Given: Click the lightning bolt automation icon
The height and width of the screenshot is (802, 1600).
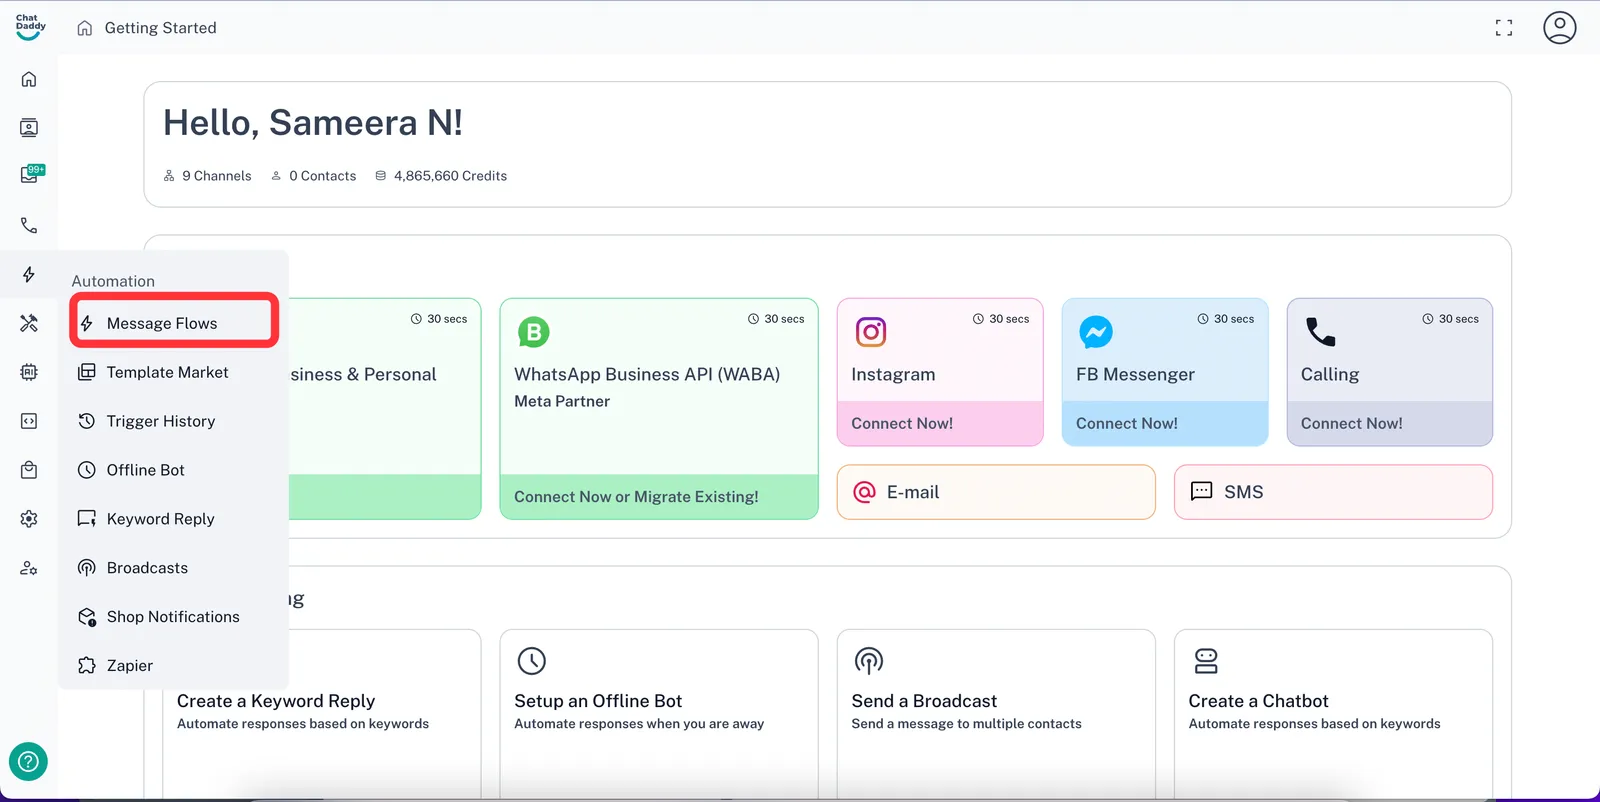Looking at the screenshot, I should point(29,274).
